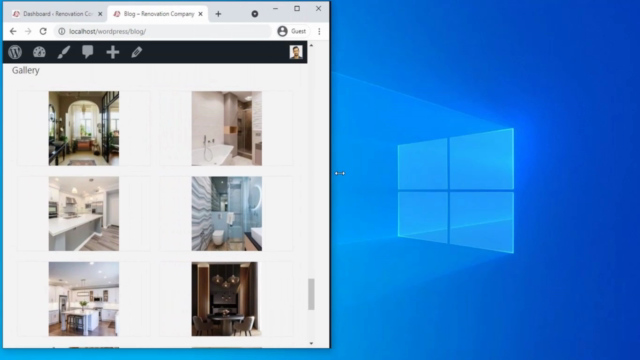Open the Edit pencil icon
Screen dimensions: 640x360
click(137, 52)
